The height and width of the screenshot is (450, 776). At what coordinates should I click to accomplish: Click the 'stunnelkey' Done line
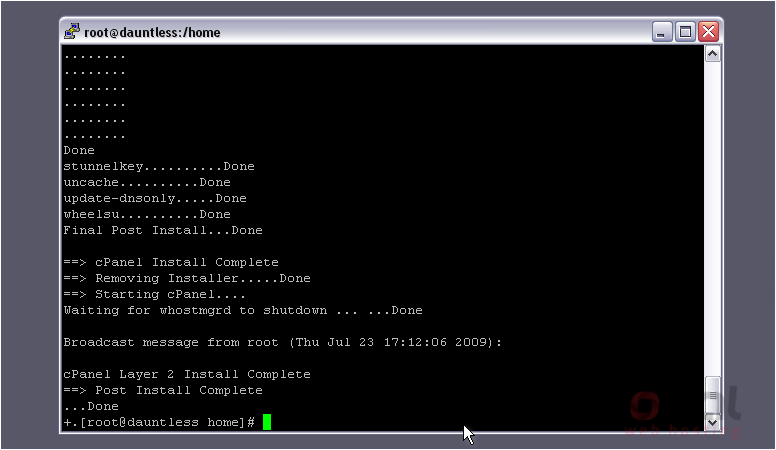tap(159, 166)
